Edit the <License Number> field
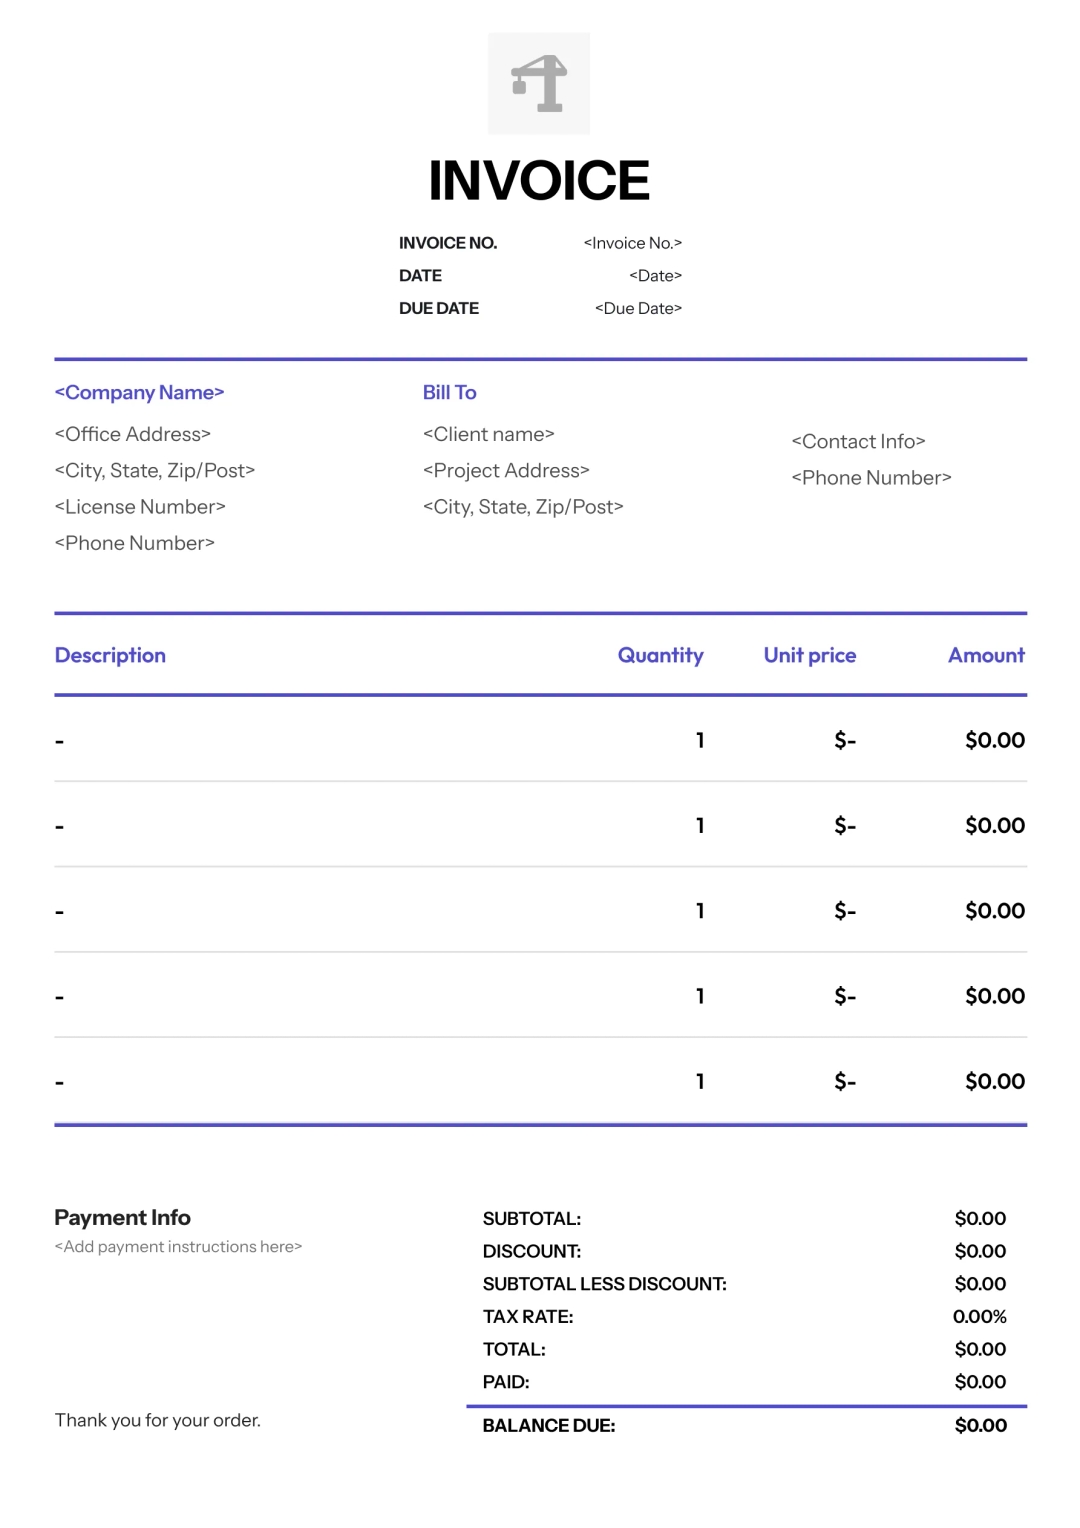The image size is (1080, 1528). tap(140, 507)
